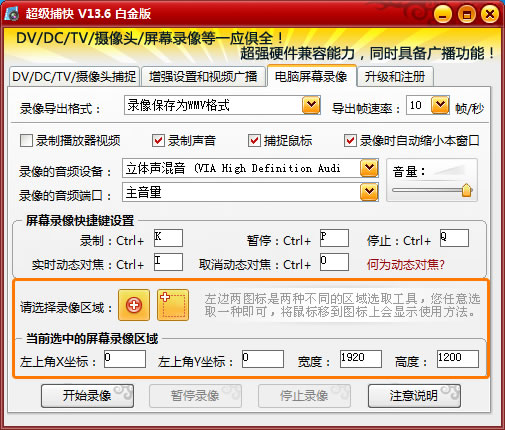Open the 升级和注册 tab
The image size is (505, 430).
395,77
